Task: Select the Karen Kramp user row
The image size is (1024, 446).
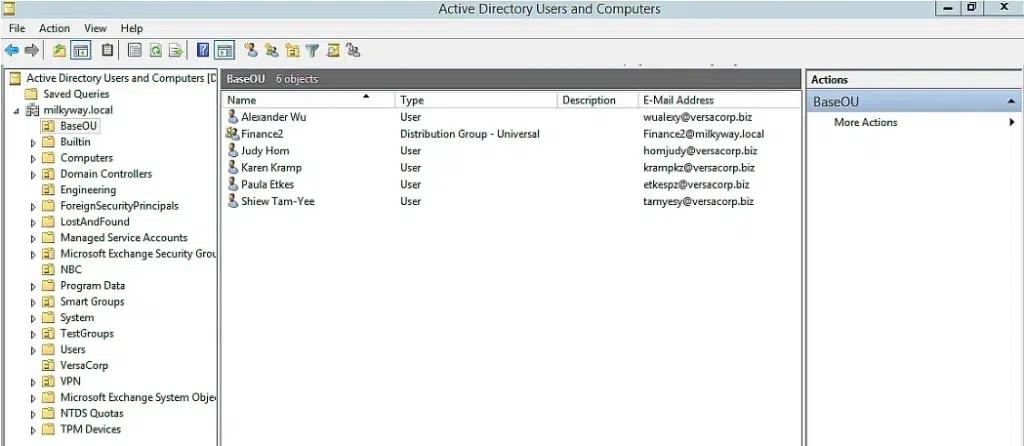Action: (x=510, y=168)
